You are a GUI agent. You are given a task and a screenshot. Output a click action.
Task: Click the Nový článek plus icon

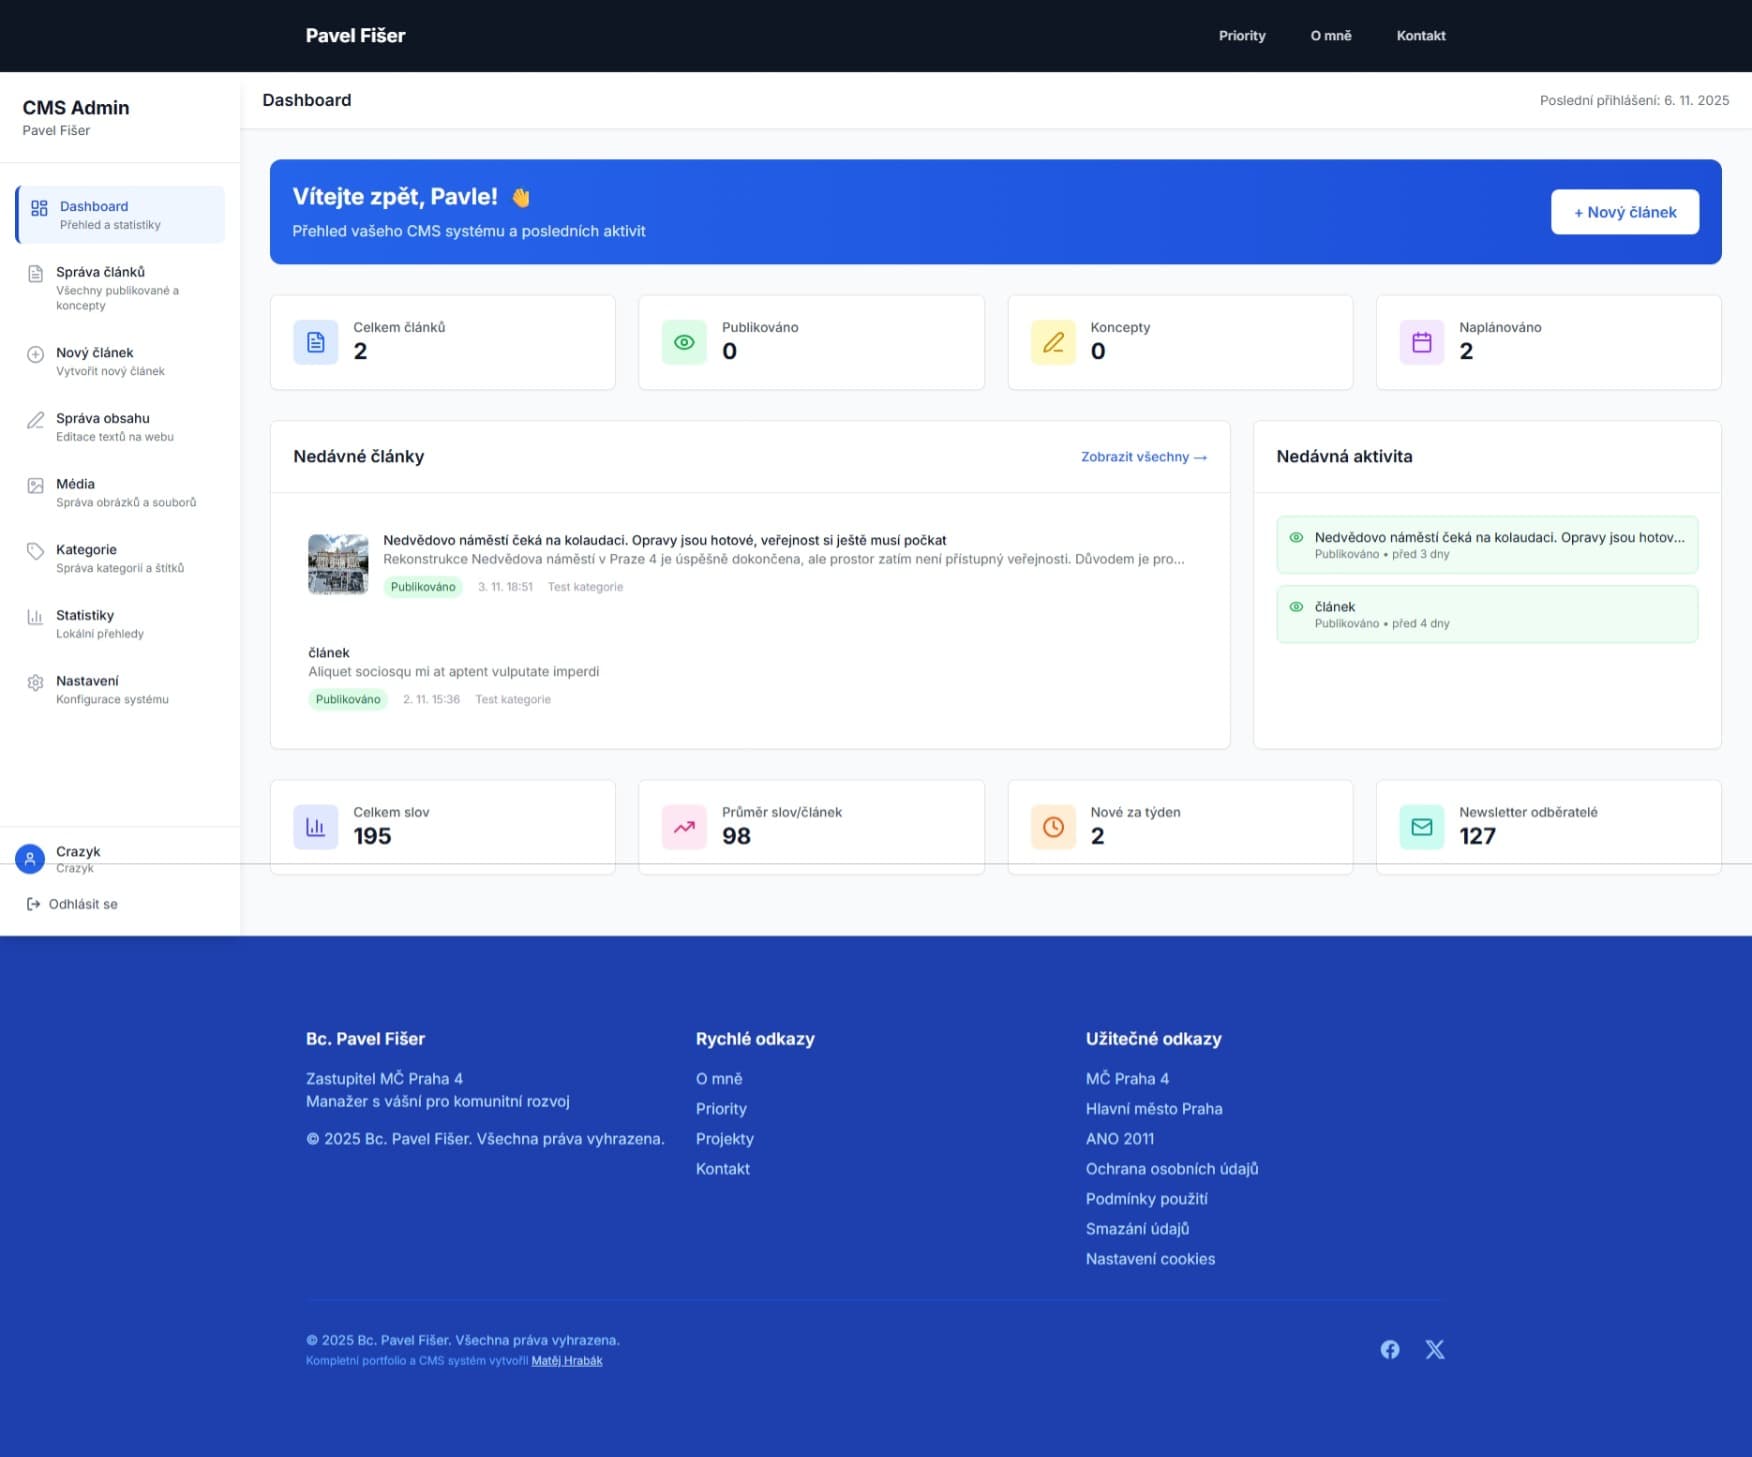[x=36, y=353]
